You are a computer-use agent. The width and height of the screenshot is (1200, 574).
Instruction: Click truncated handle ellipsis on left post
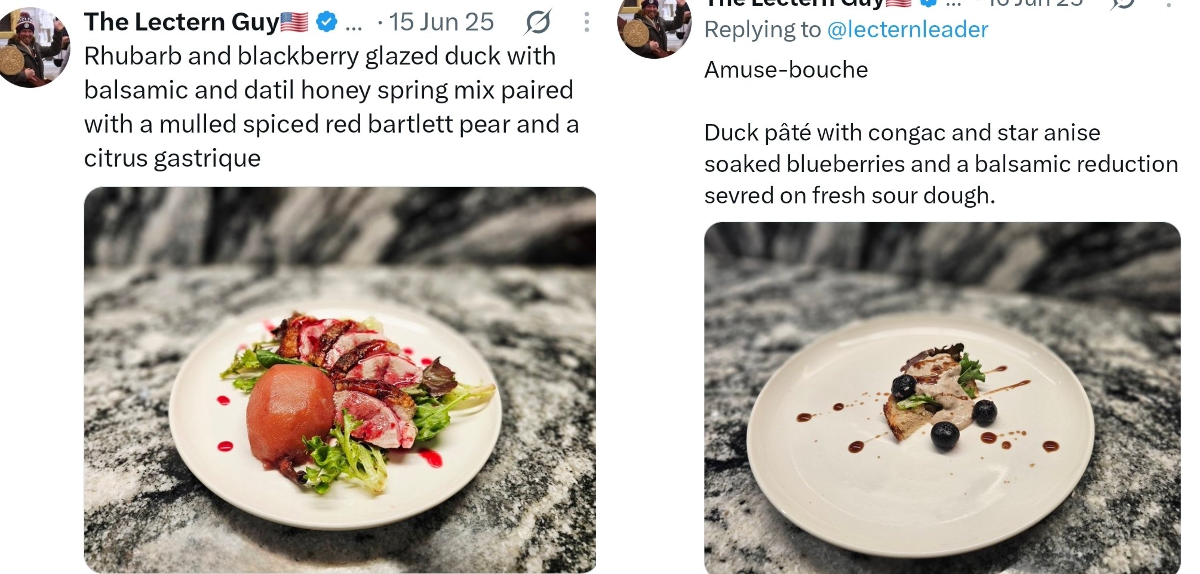pyautogui.click(x=354, y=23)
